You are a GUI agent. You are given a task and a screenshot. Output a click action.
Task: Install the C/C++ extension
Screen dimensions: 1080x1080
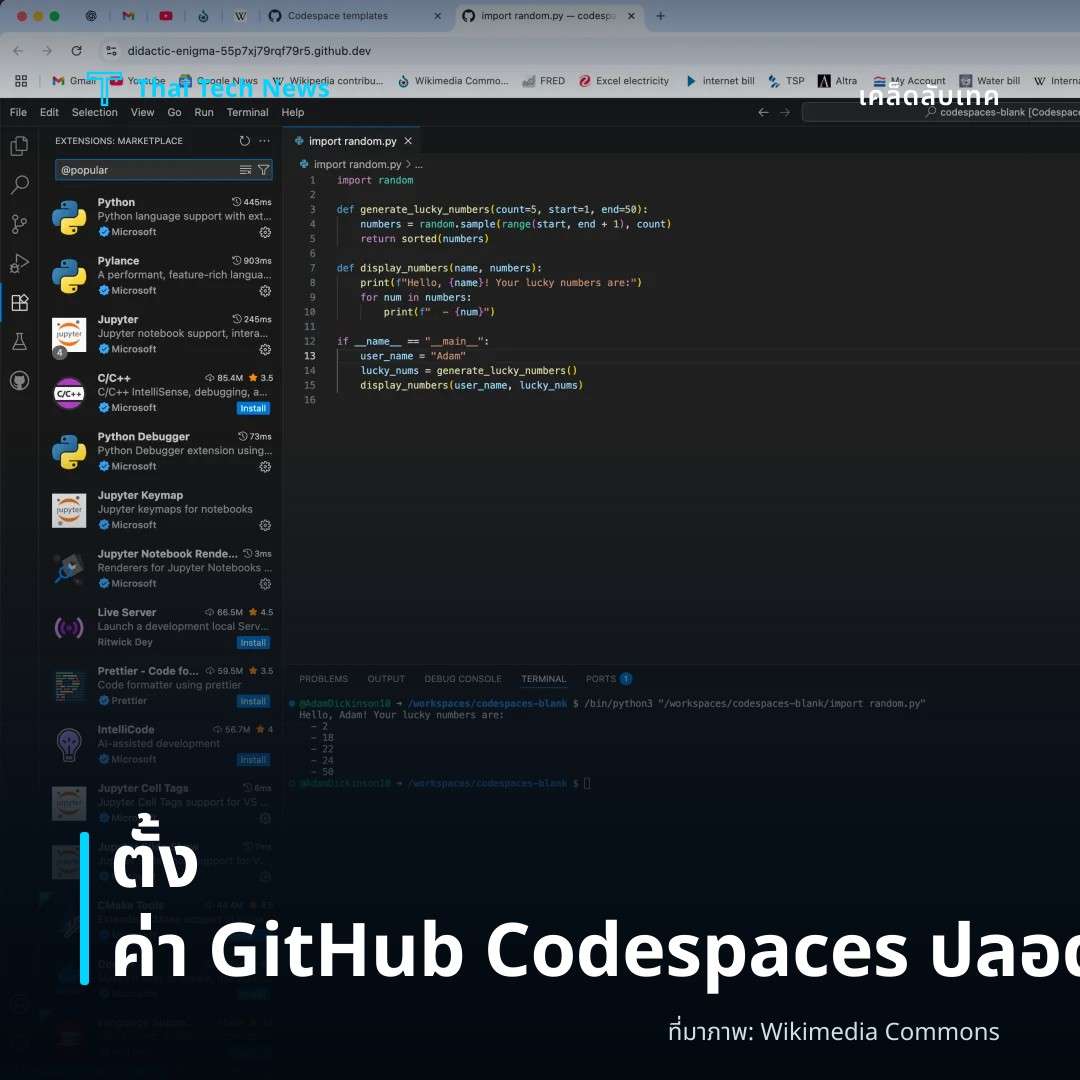pyautogui.click(x=253, y=408)
